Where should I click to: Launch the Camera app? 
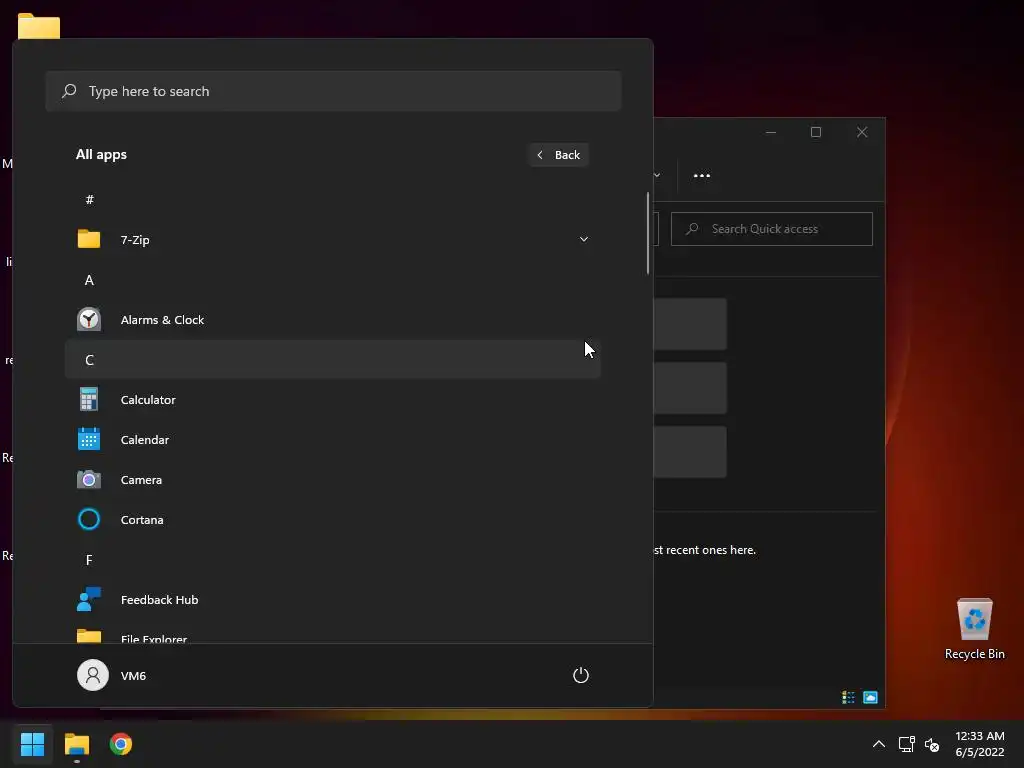click(x=332, y=479)
